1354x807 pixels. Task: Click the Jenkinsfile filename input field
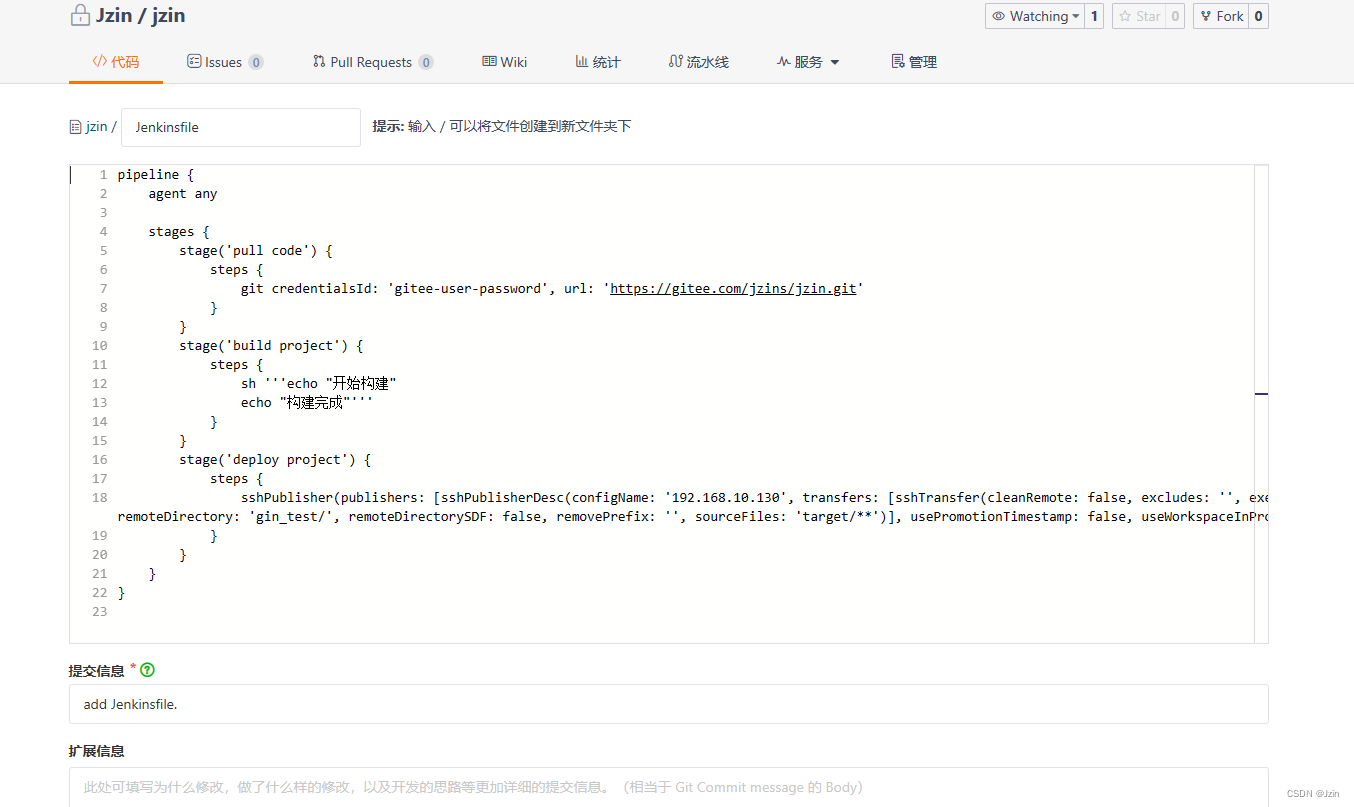(241, 127)
